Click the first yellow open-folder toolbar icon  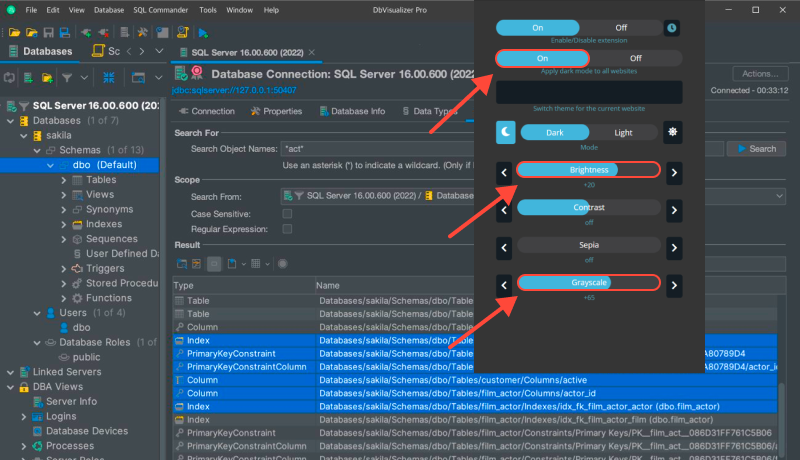coord(14,33)
